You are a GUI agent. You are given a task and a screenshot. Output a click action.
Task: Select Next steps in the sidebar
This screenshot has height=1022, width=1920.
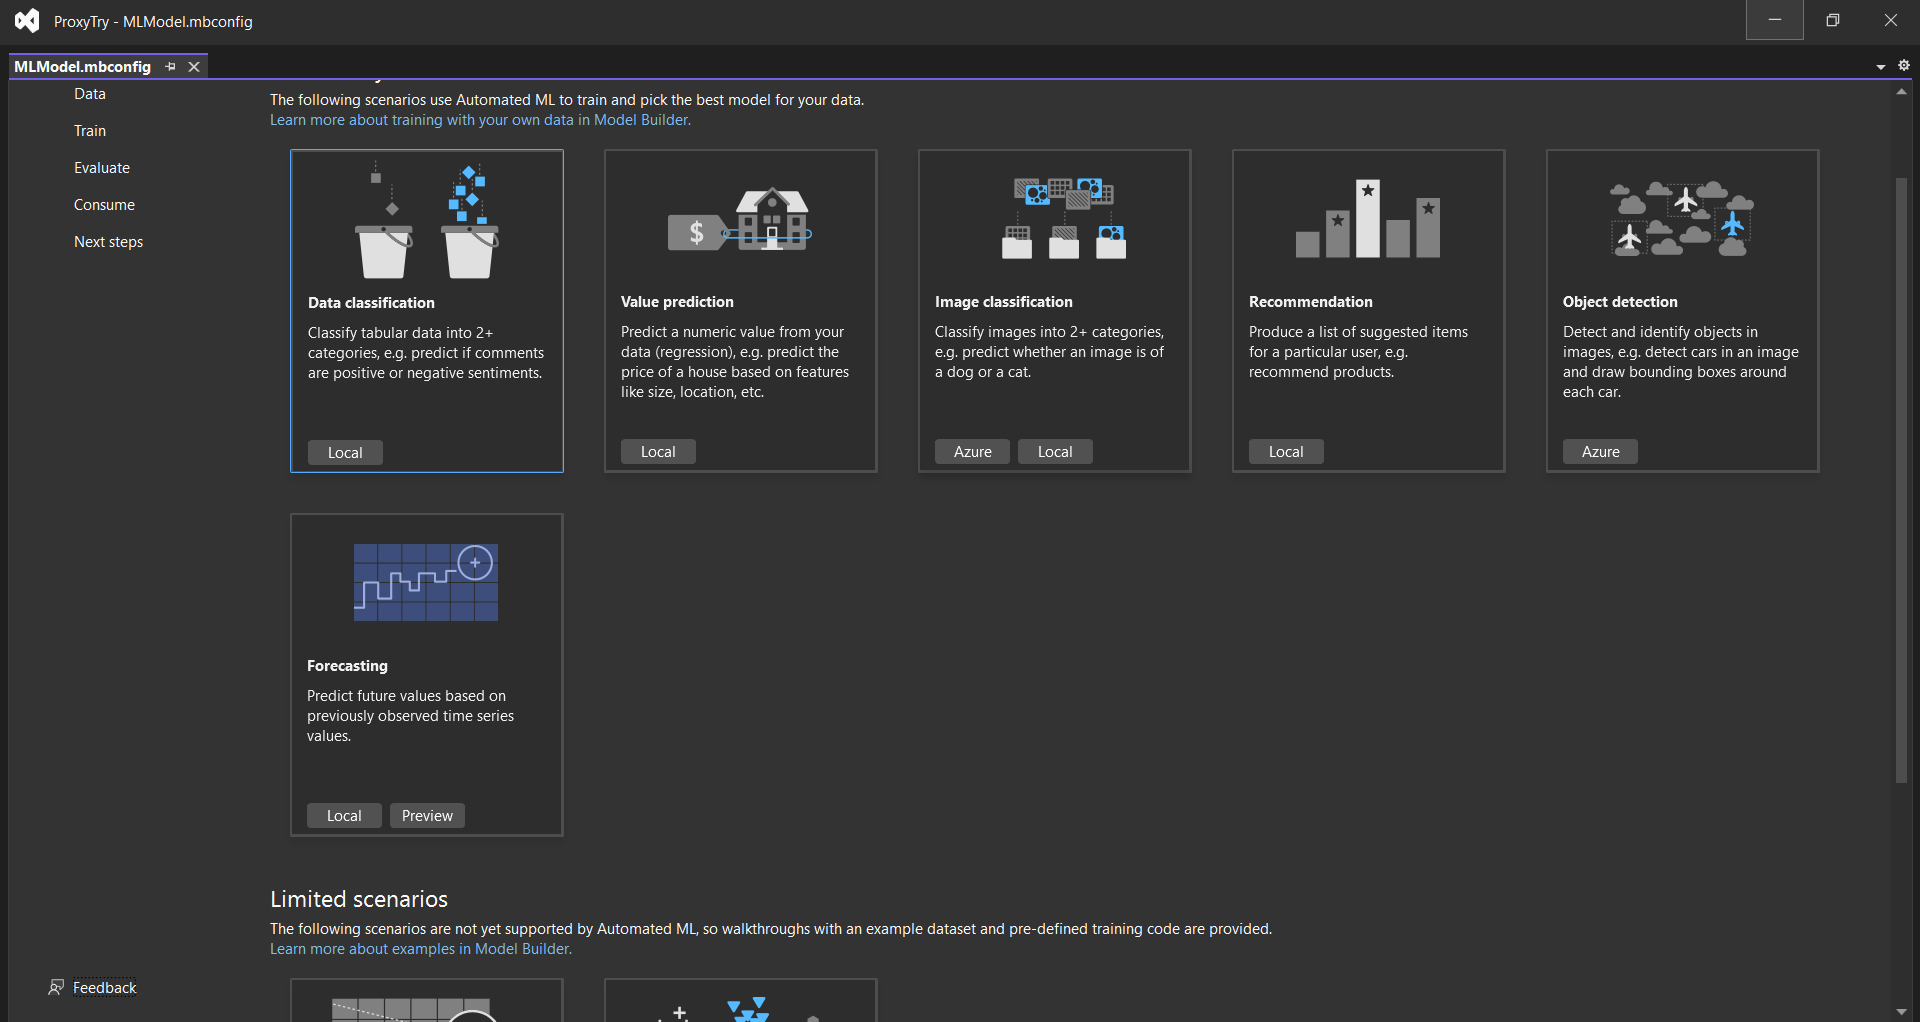[x=108, y=241]
